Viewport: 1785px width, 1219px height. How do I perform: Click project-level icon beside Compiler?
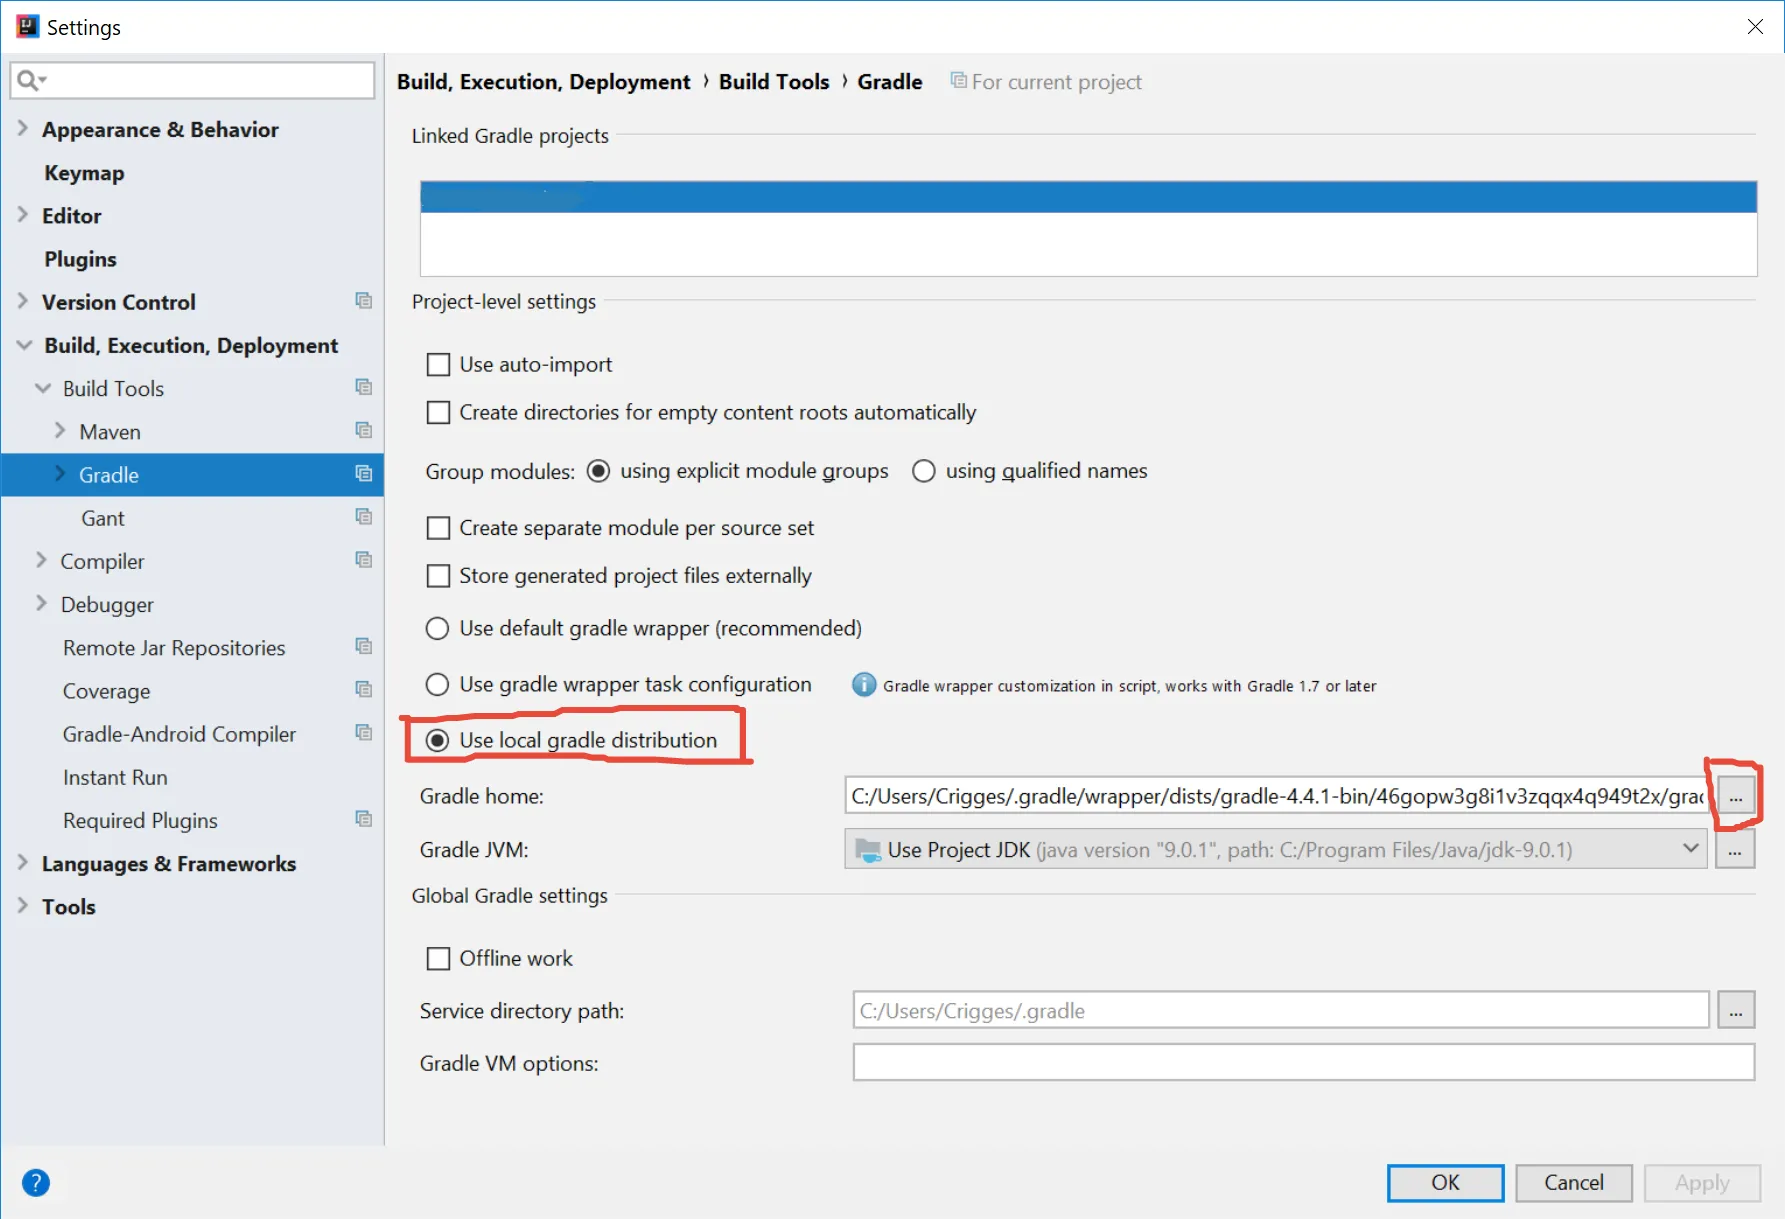pyautogui.click(x=364, y=560)
